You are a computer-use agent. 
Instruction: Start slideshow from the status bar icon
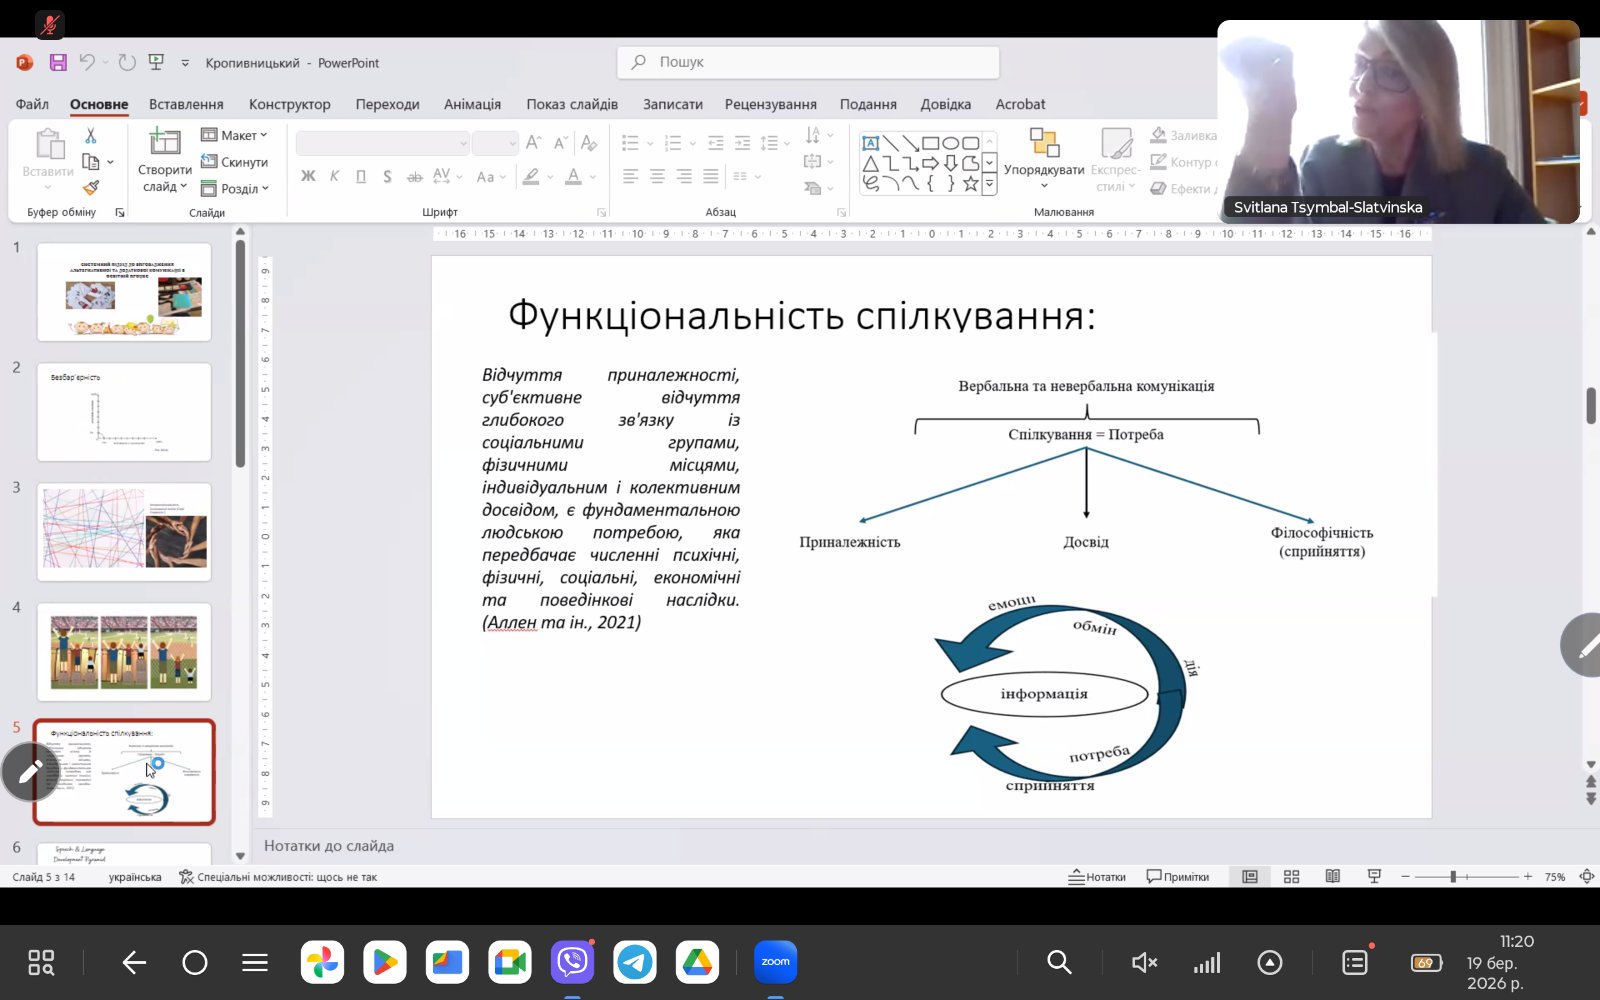pyautogui.click(x=1374, y=877)
